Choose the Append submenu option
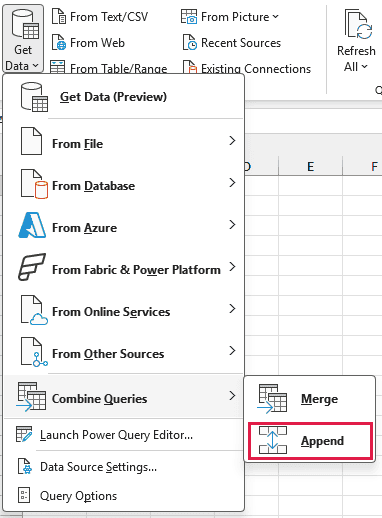Viewport: 382px width, 518px height. 310,441
